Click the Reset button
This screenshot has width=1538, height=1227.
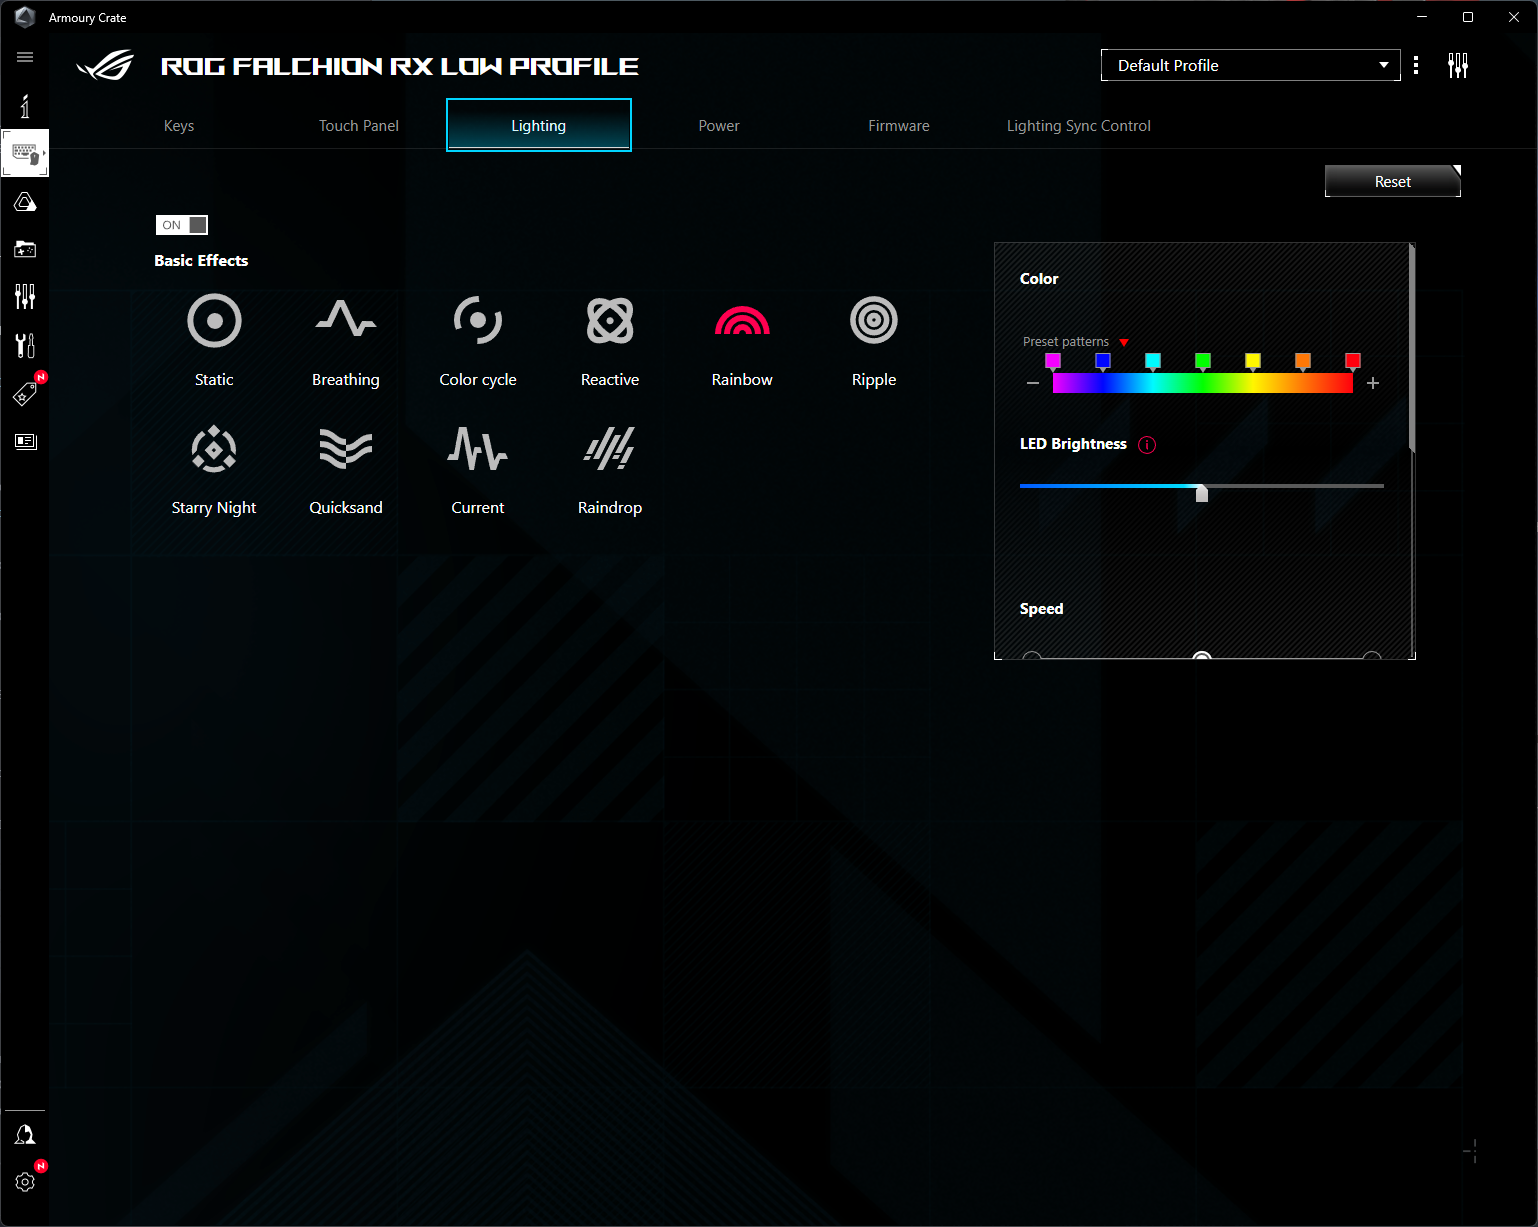click(x=1393, y=181)
